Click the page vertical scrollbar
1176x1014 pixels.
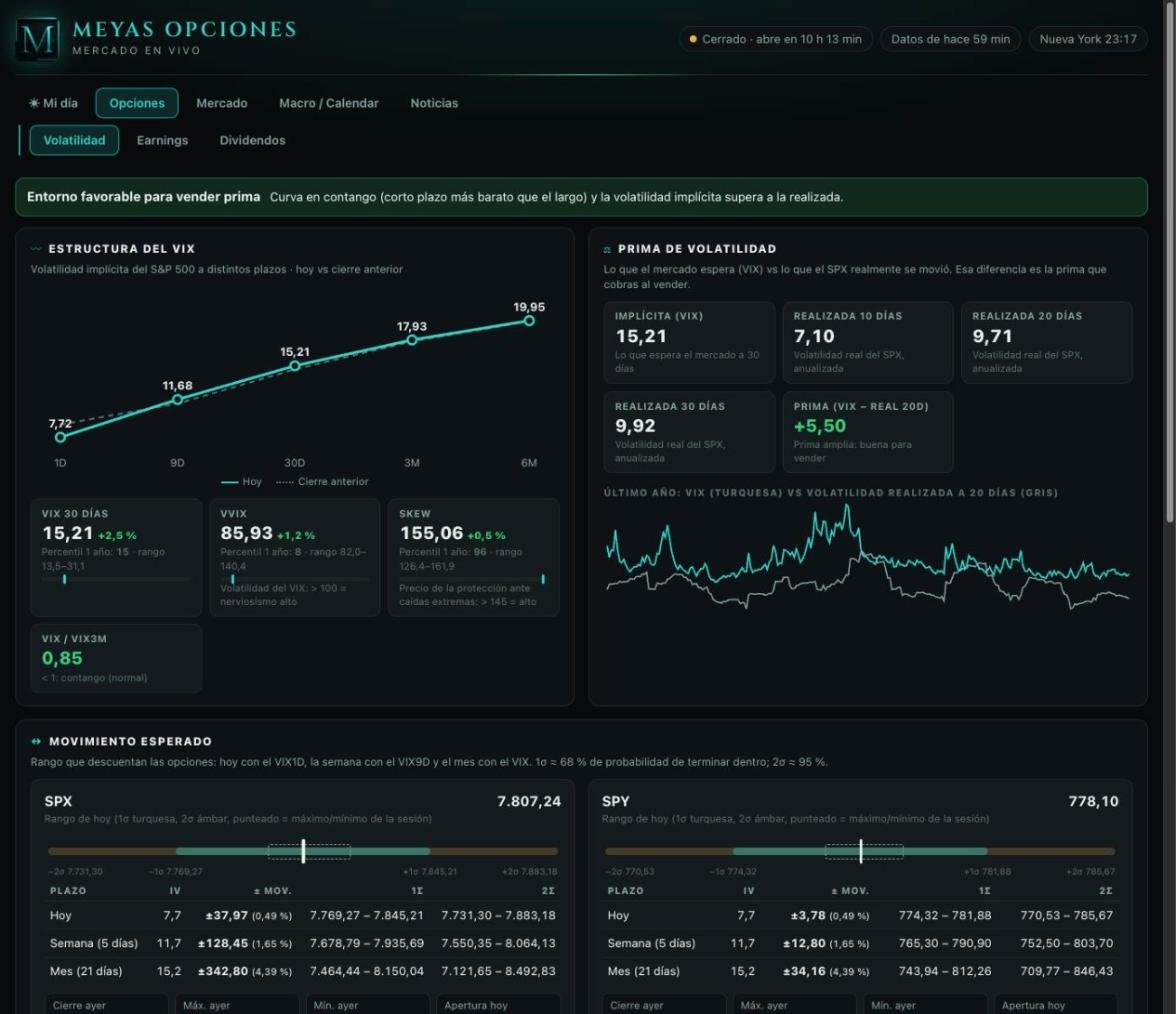coord(1170,262)
